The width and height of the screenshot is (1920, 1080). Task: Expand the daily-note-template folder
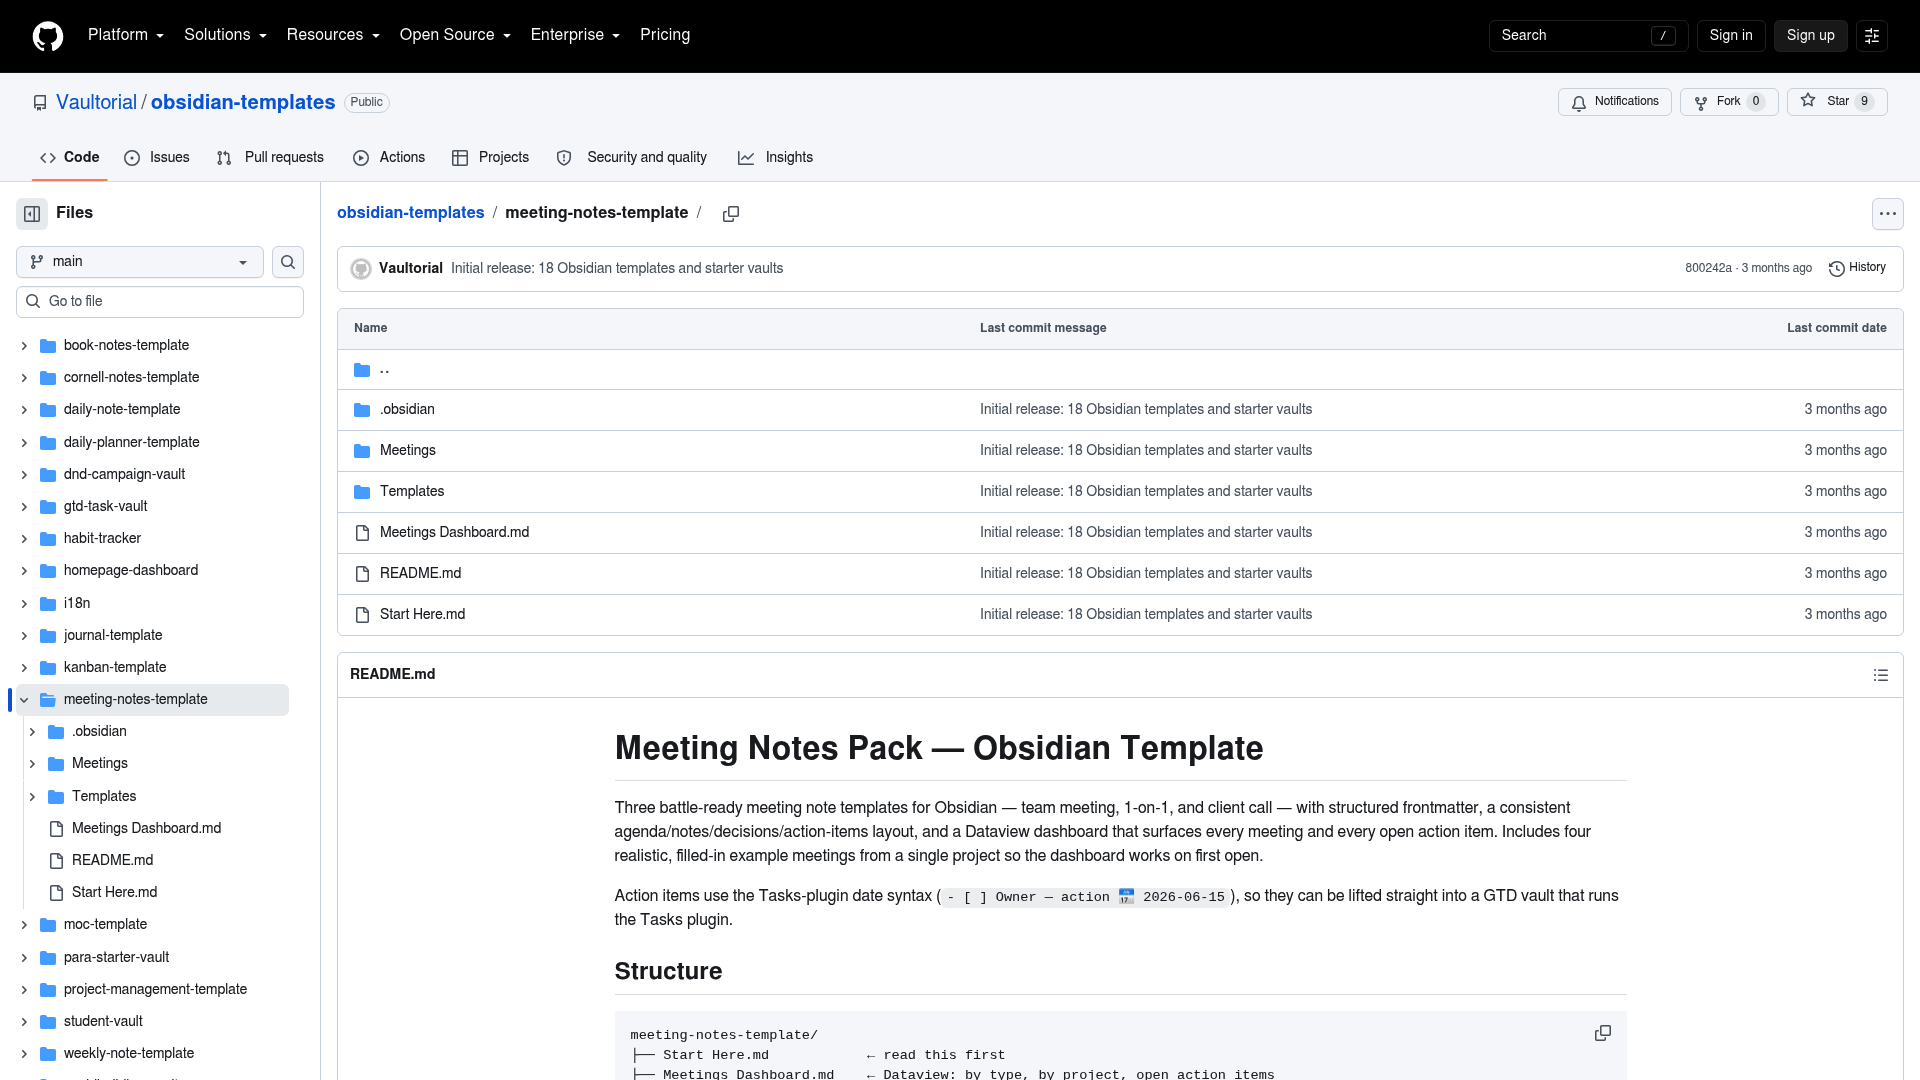coord(24,410)
